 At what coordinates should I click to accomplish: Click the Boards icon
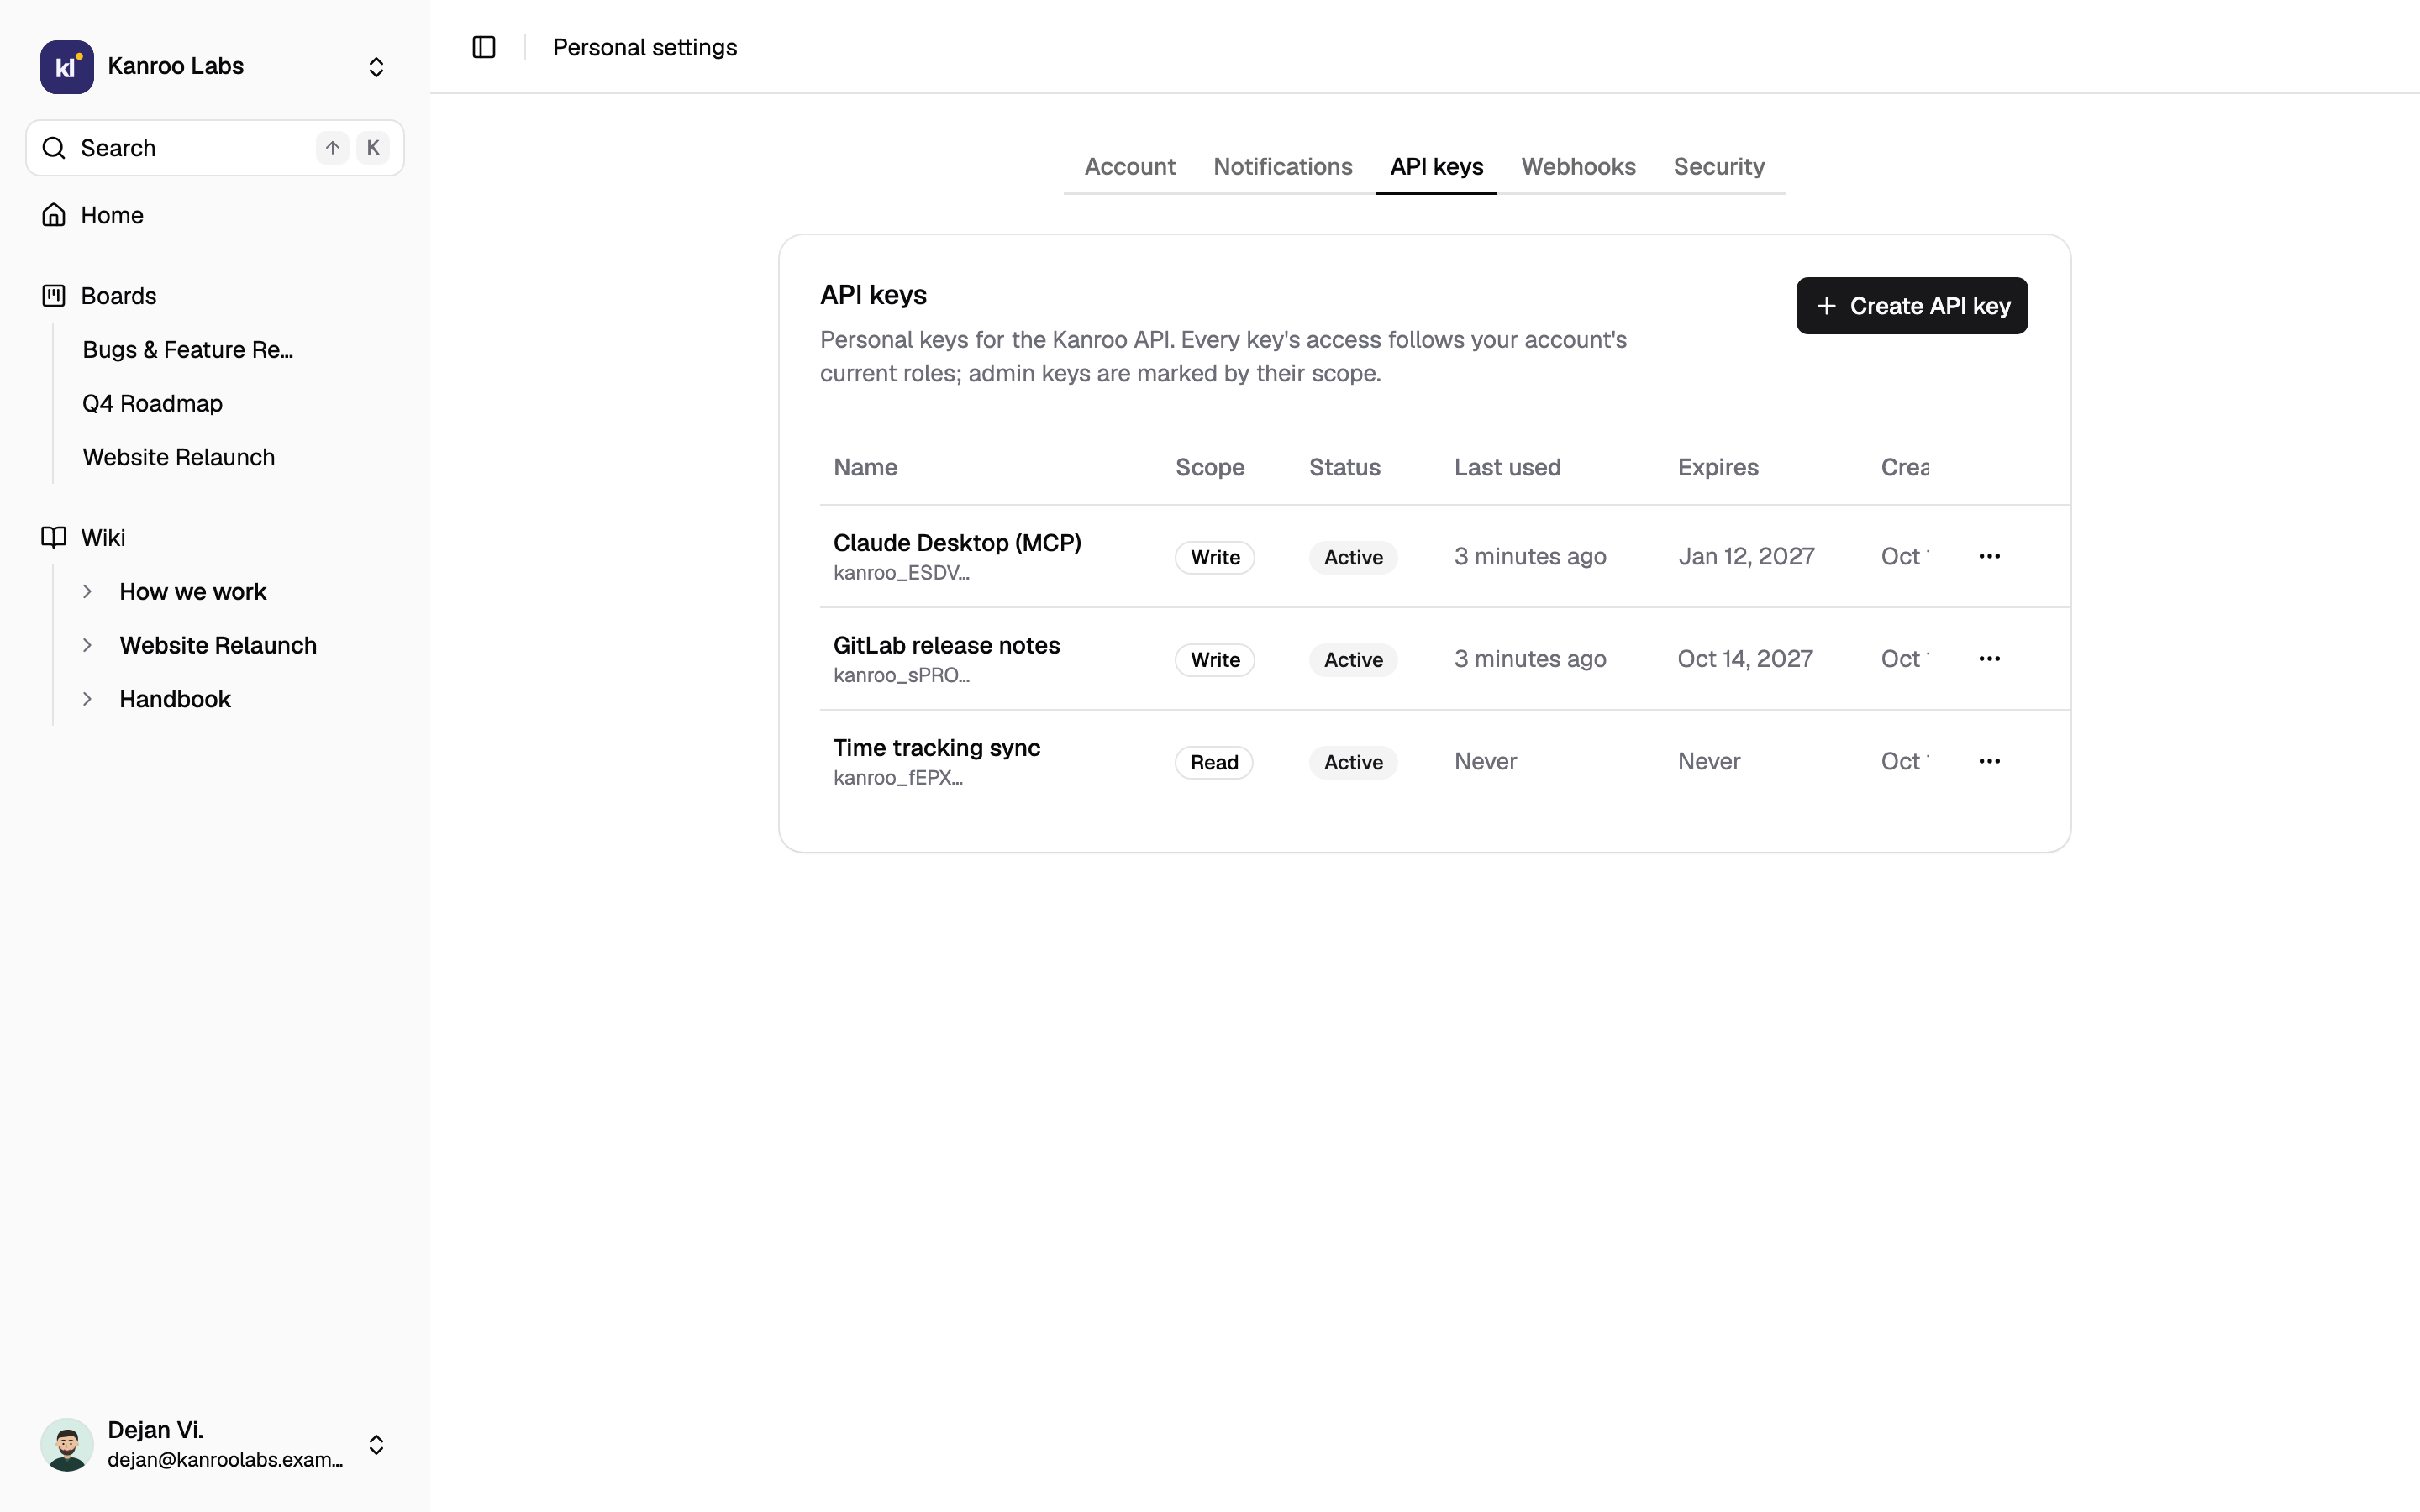[x=54, y=296]
